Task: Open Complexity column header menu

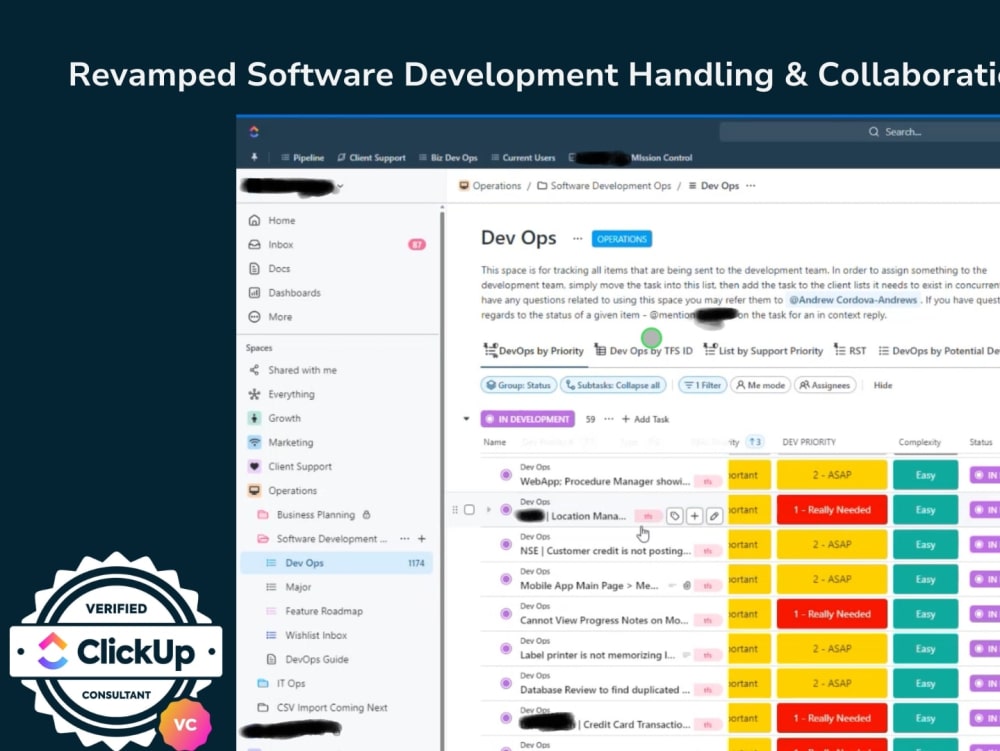Action: coord(919,442)
